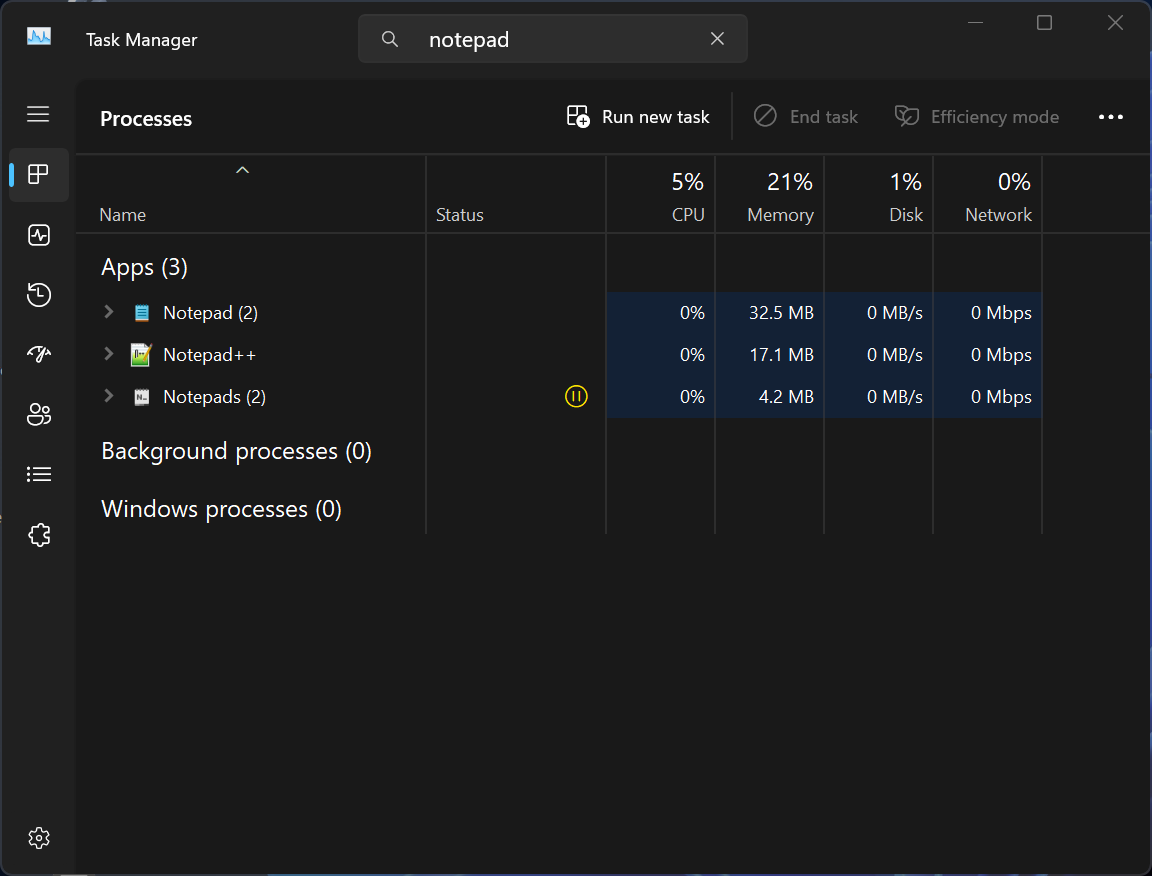
Task: Click the 4.2 MB memory value
Action: [x=786, y=397]
